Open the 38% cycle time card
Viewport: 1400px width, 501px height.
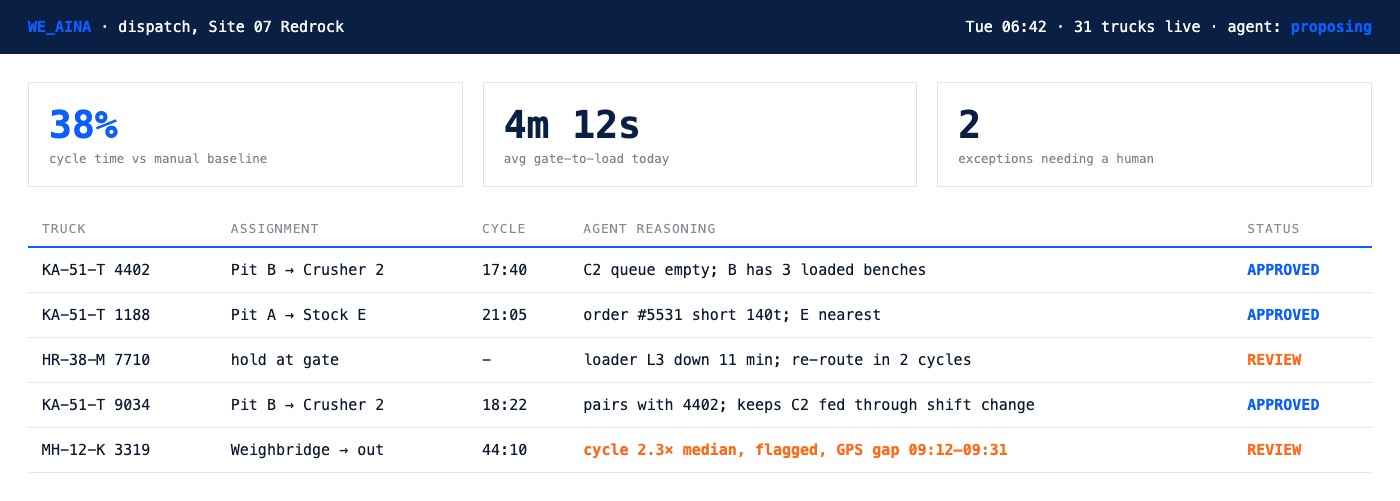click(245, 134)
